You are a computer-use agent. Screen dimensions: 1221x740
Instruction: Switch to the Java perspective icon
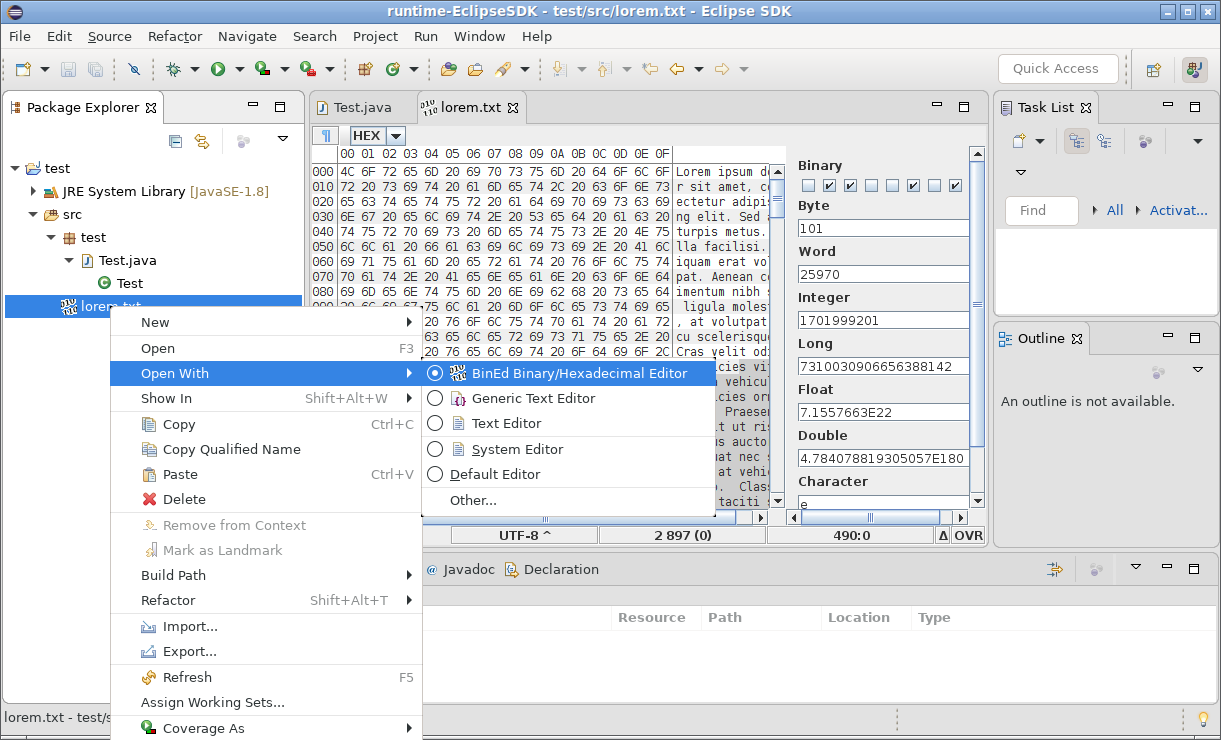coord(1194,69)
